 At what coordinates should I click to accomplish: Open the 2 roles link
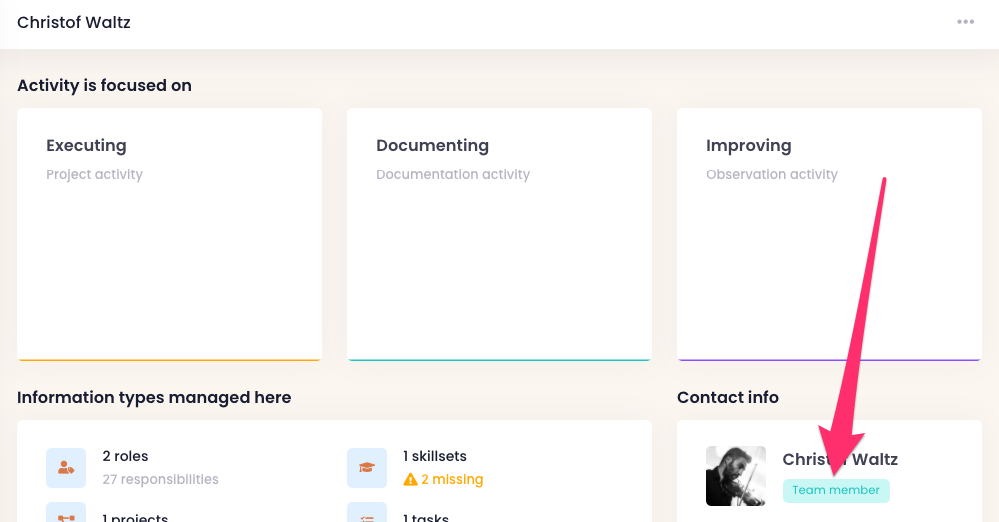[x=125, y=456]
